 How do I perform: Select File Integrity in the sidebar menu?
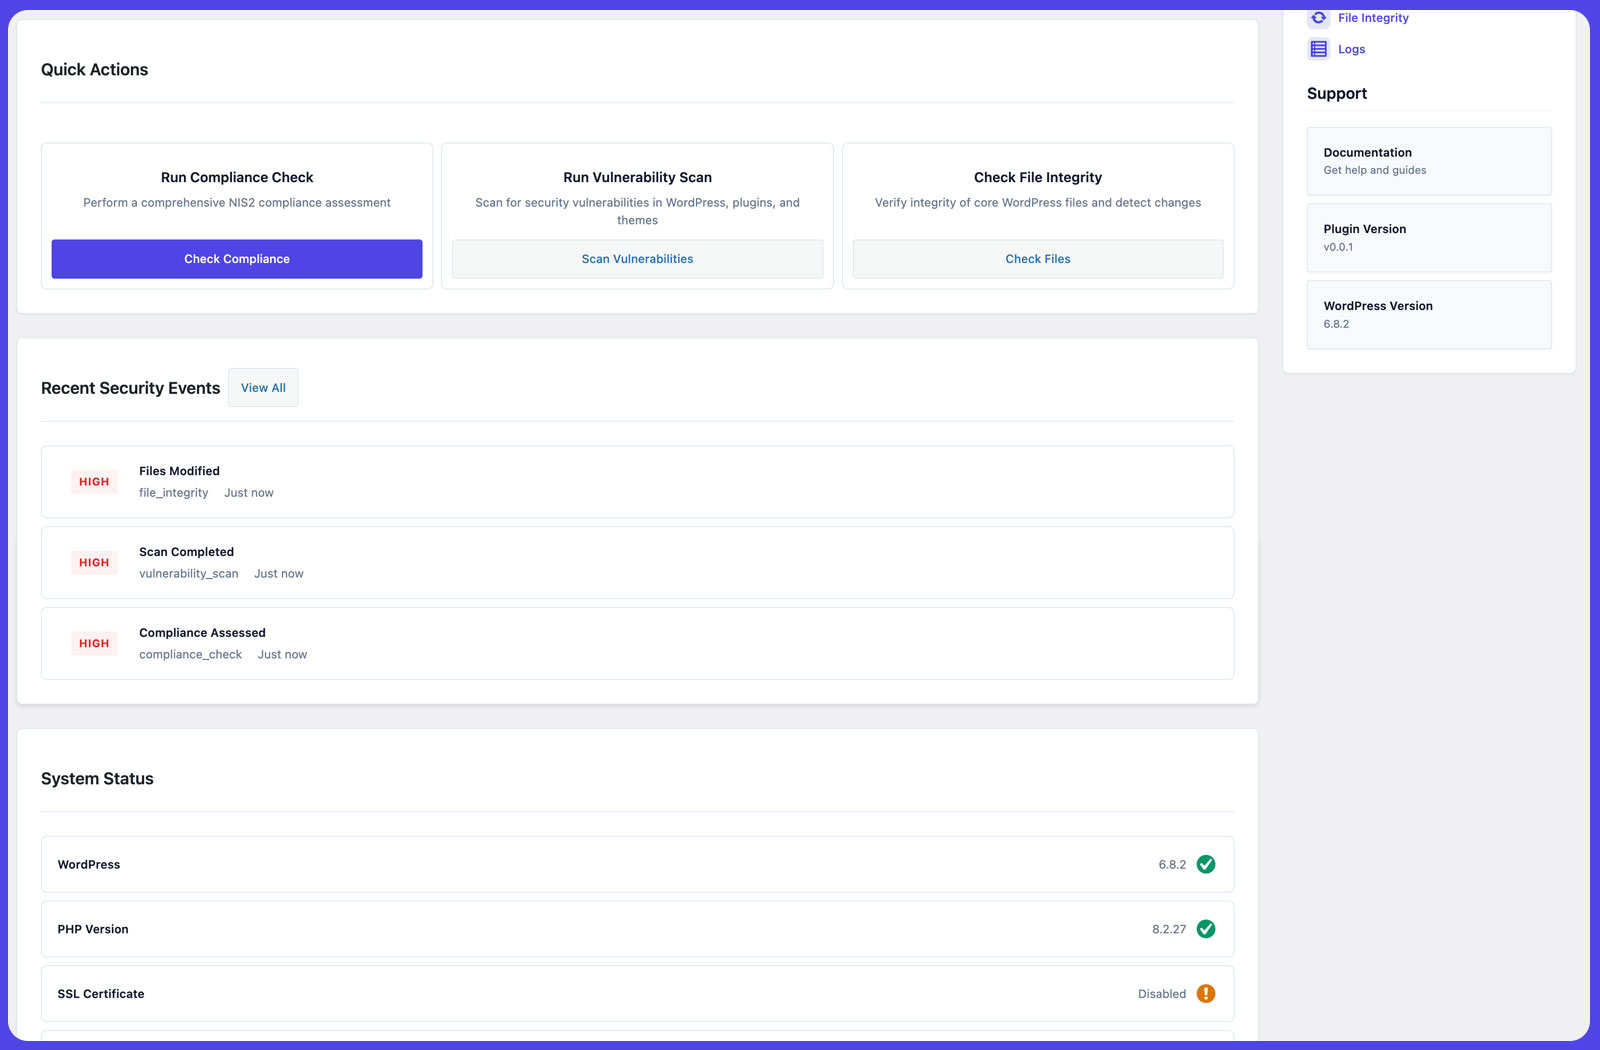click(x=1372, y=17)
